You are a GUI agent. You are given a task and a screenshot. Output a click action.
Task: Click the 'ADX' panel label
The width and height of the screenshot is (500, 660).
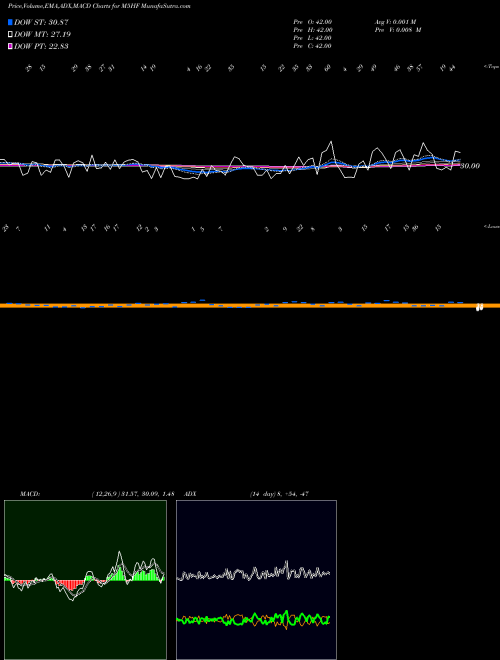click(191, 494)
